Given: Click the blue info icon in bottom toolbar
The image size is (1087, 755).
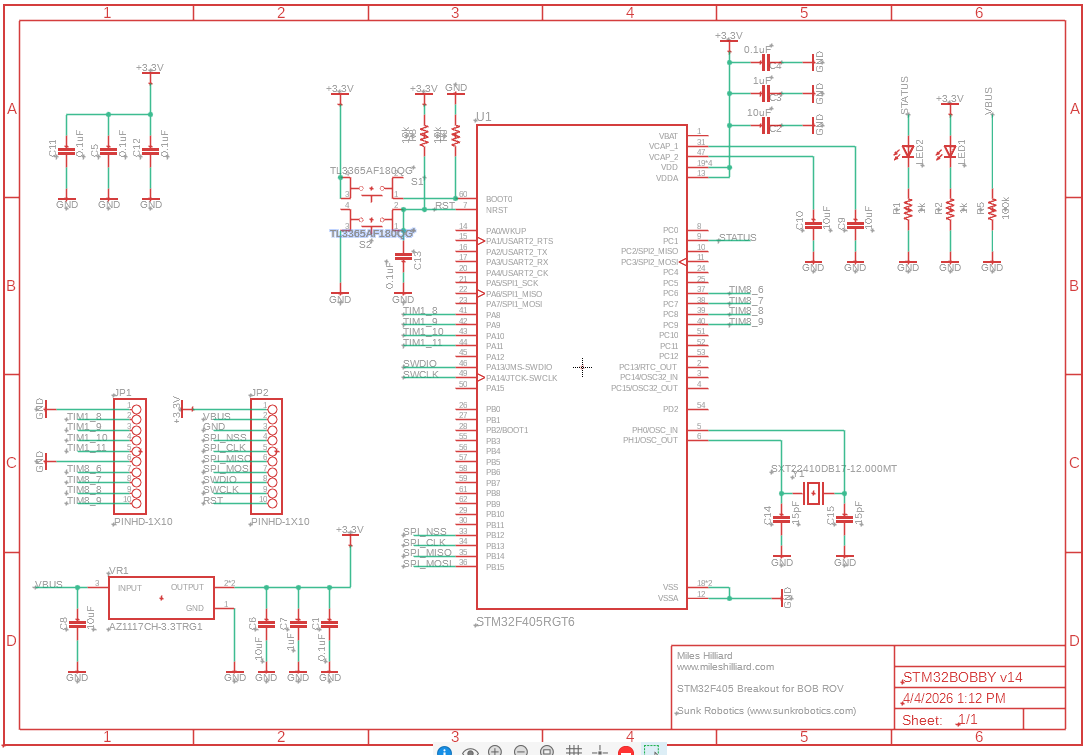Looking at the screenshot, I should 445,750.
